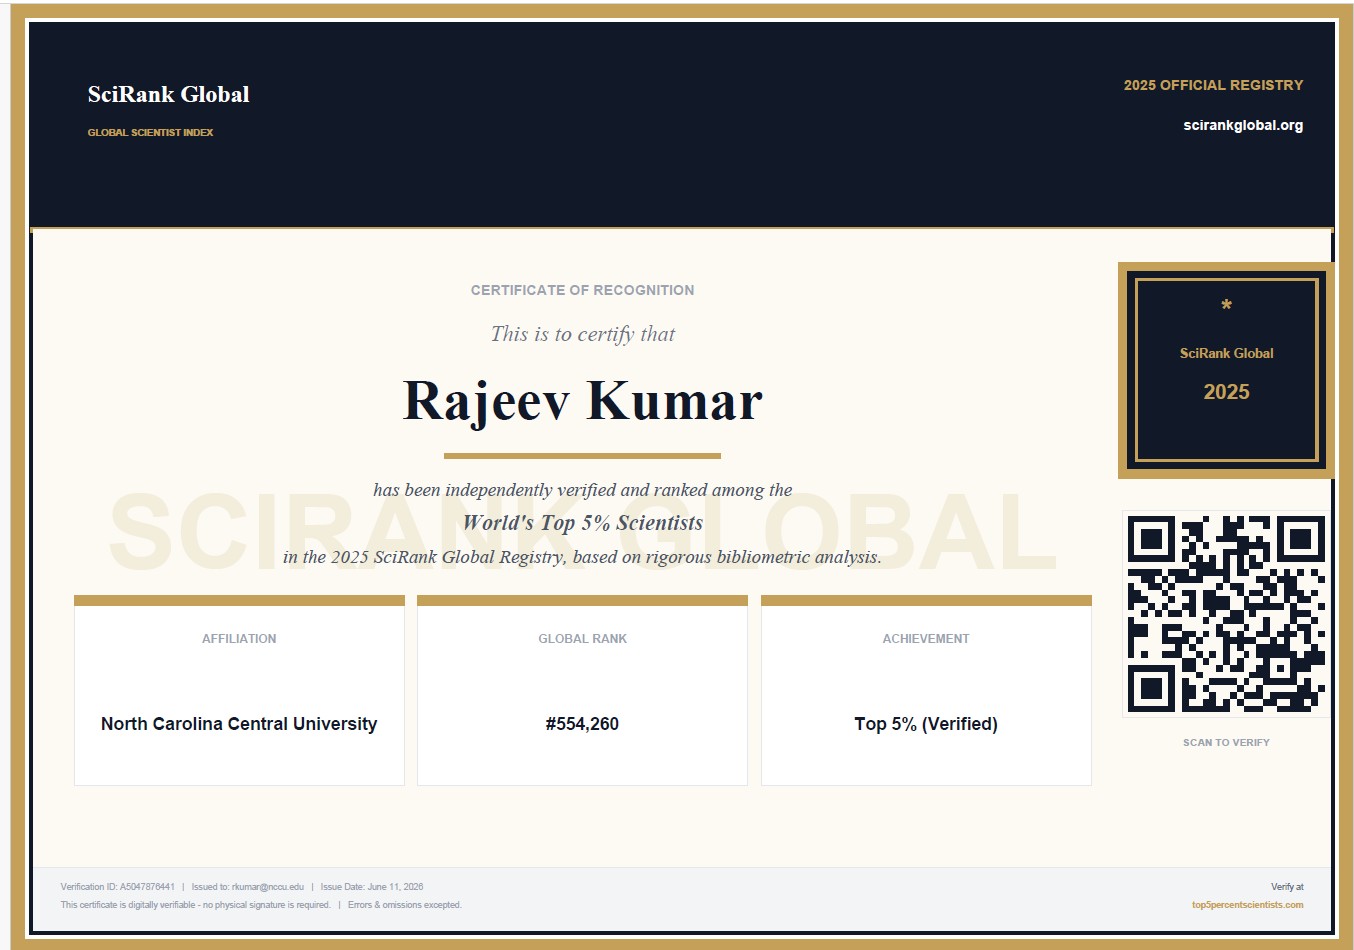Screen dimensions: 1354x950
Task: Click the SCAN TO VERIFY caption
Action: [x=1226, y=743]
